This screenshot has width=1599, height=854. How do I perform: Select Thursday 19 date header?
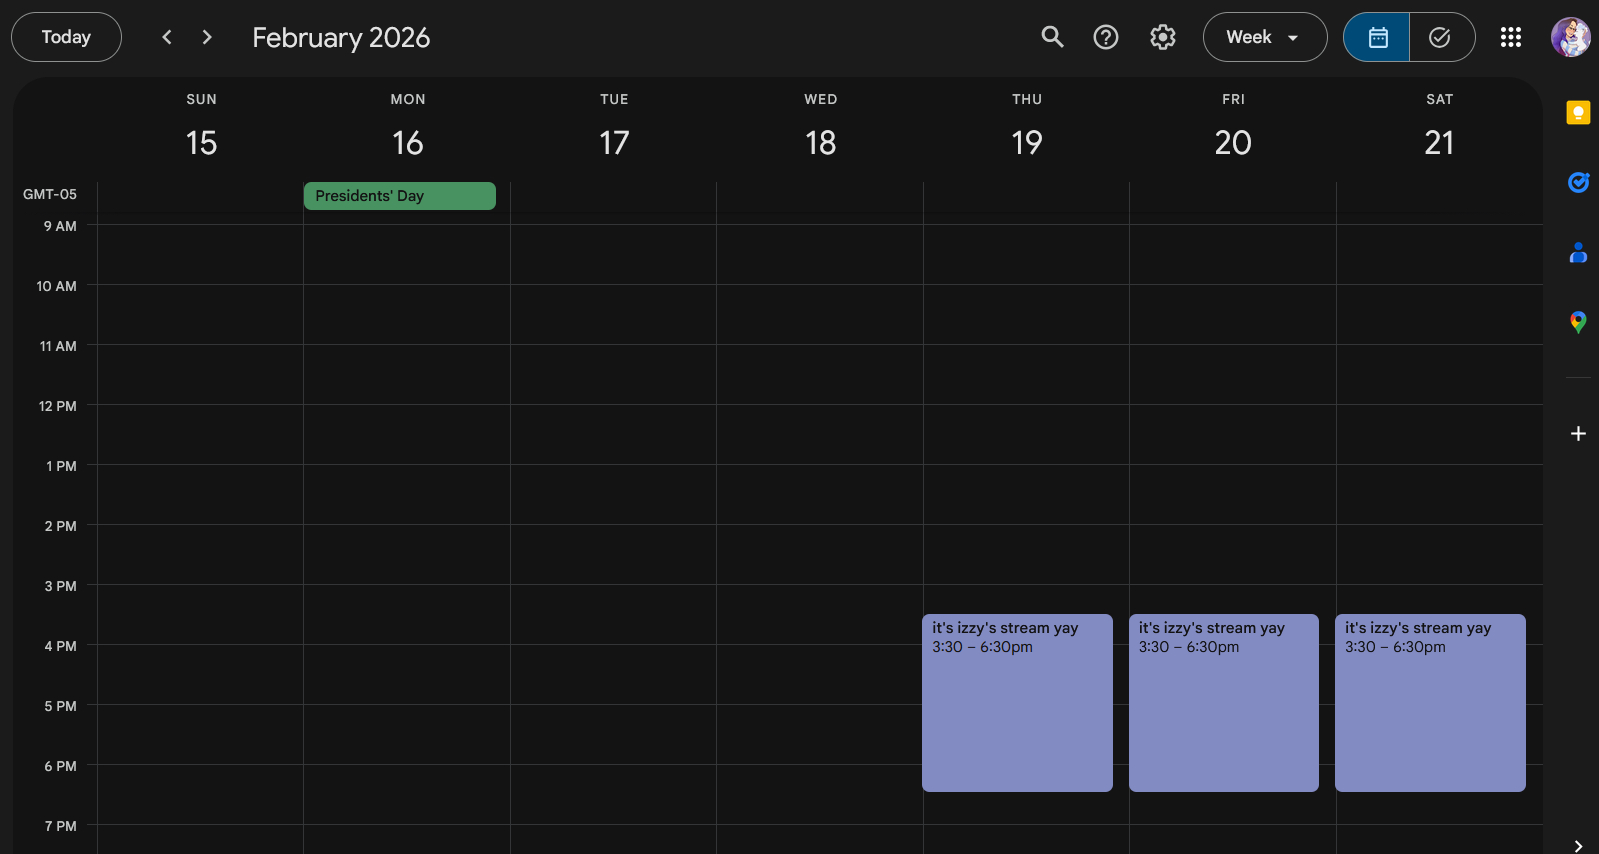coord(1026,143)
